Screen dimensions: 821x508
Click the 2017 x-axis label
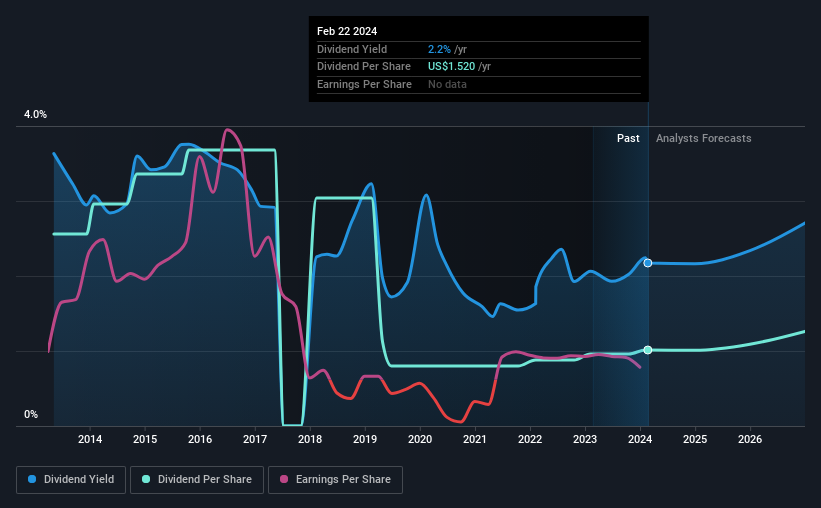pyautogui.click(x=255, y=439)
